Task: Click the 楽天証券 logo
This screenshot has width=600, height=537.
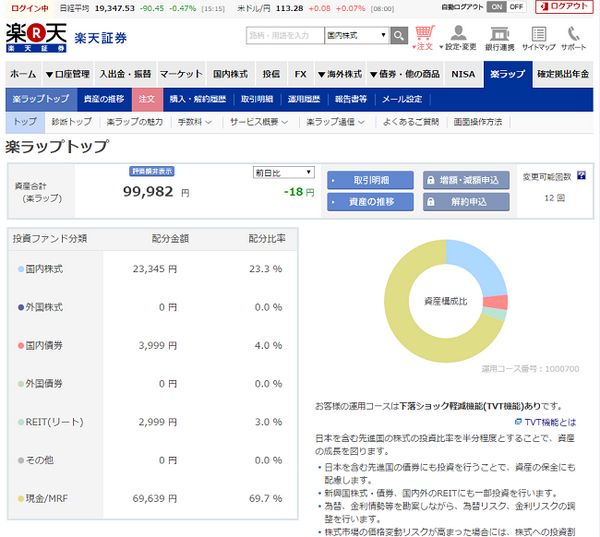Action: 66,38
